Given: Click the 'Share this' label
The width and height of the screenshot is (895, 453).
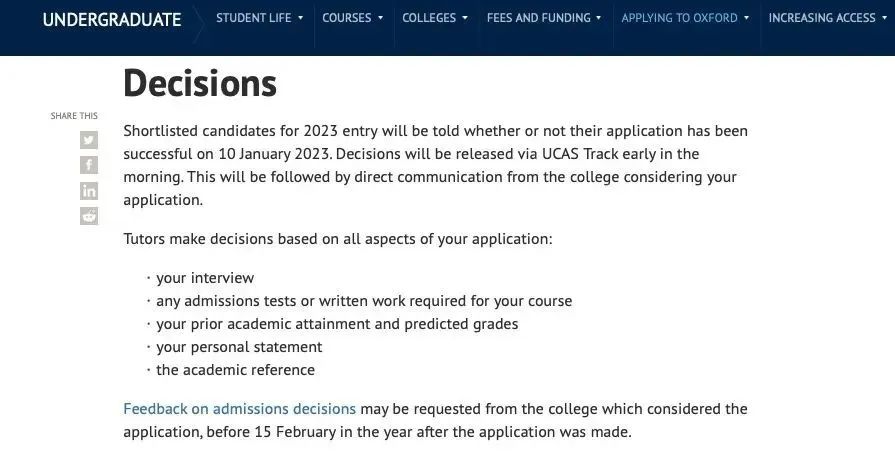Looking at the screenshot, I should [x=74, y=116].
